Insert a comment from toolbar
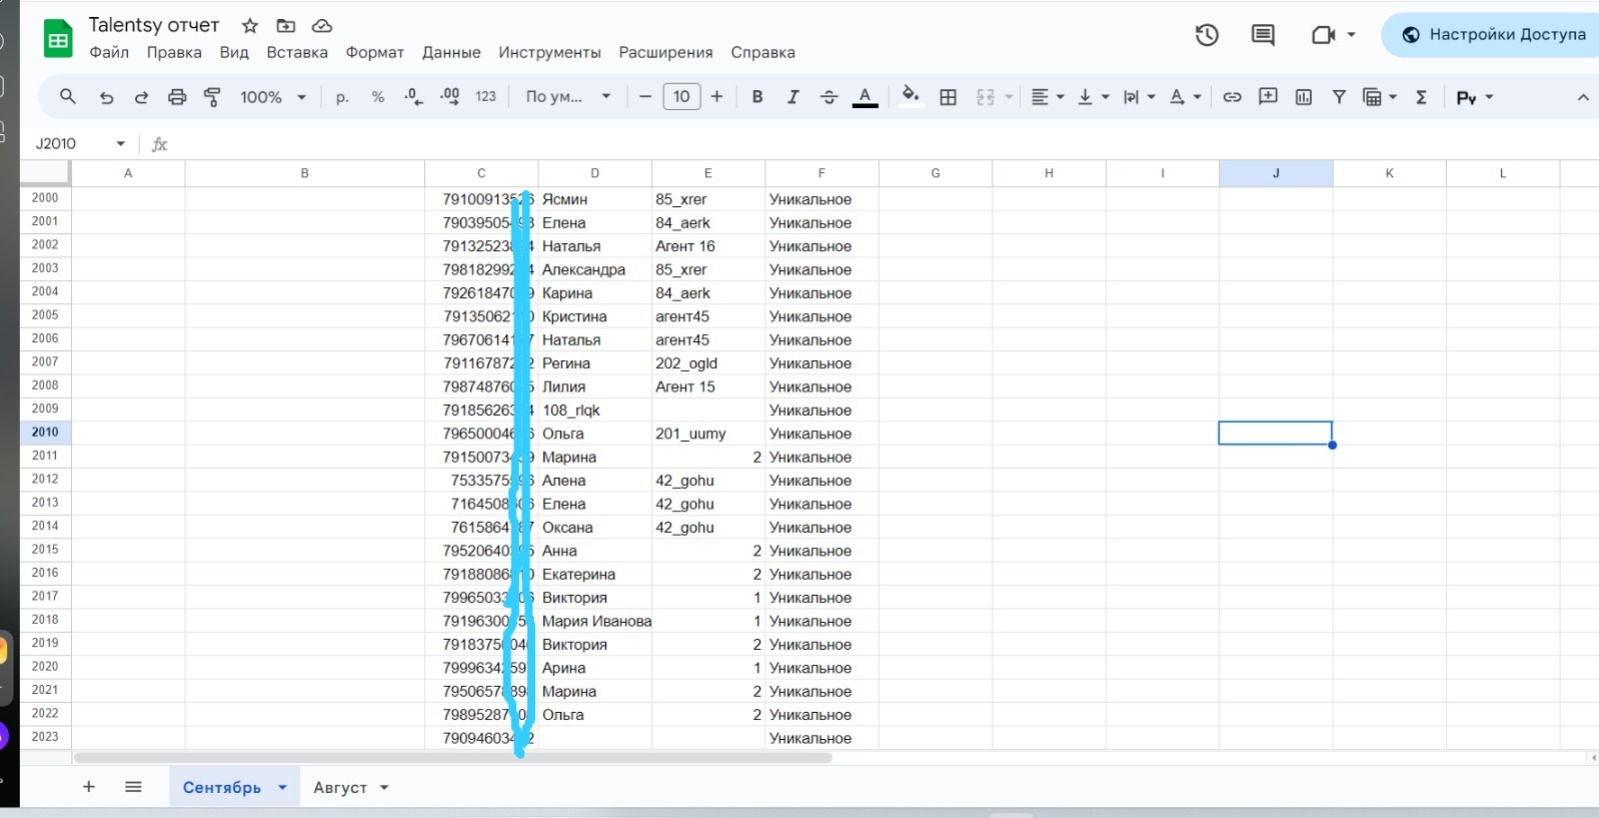 pos(1268,97)
